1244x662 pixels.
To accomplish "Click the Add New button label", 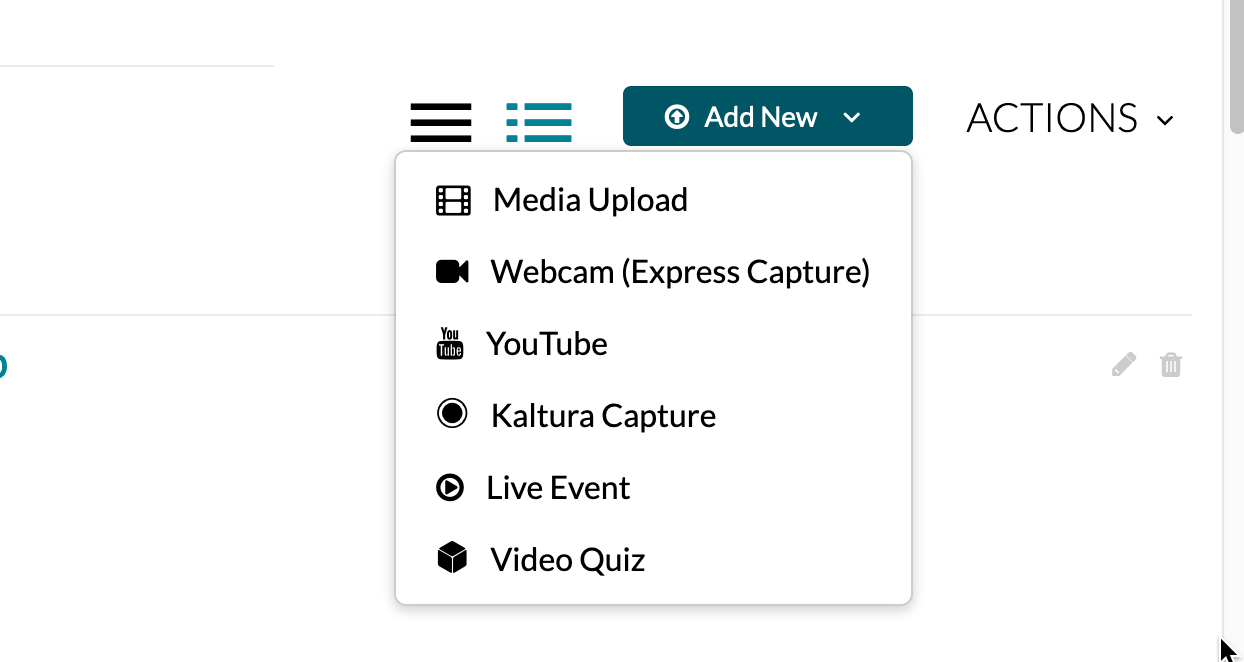I will (760, 117).
